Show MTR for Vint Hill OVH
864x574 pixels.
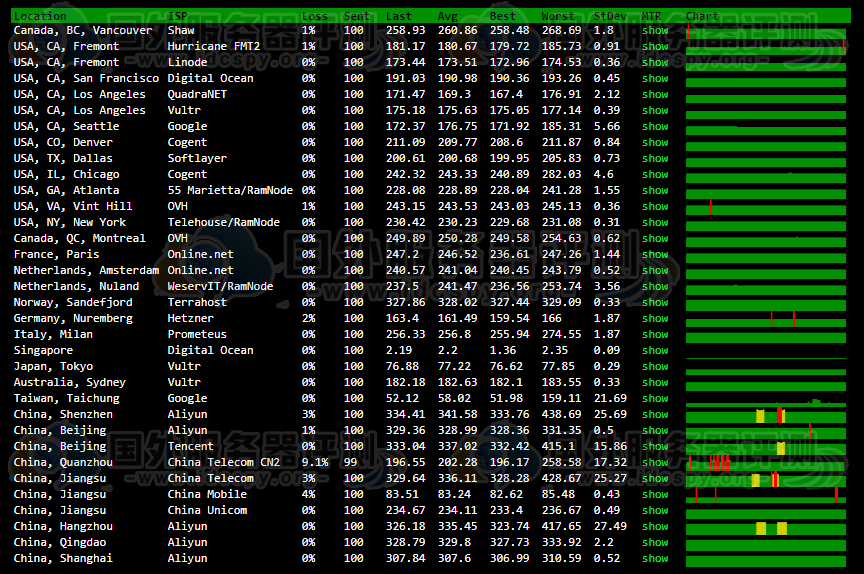pyautogui.click(x=655, y=206)
